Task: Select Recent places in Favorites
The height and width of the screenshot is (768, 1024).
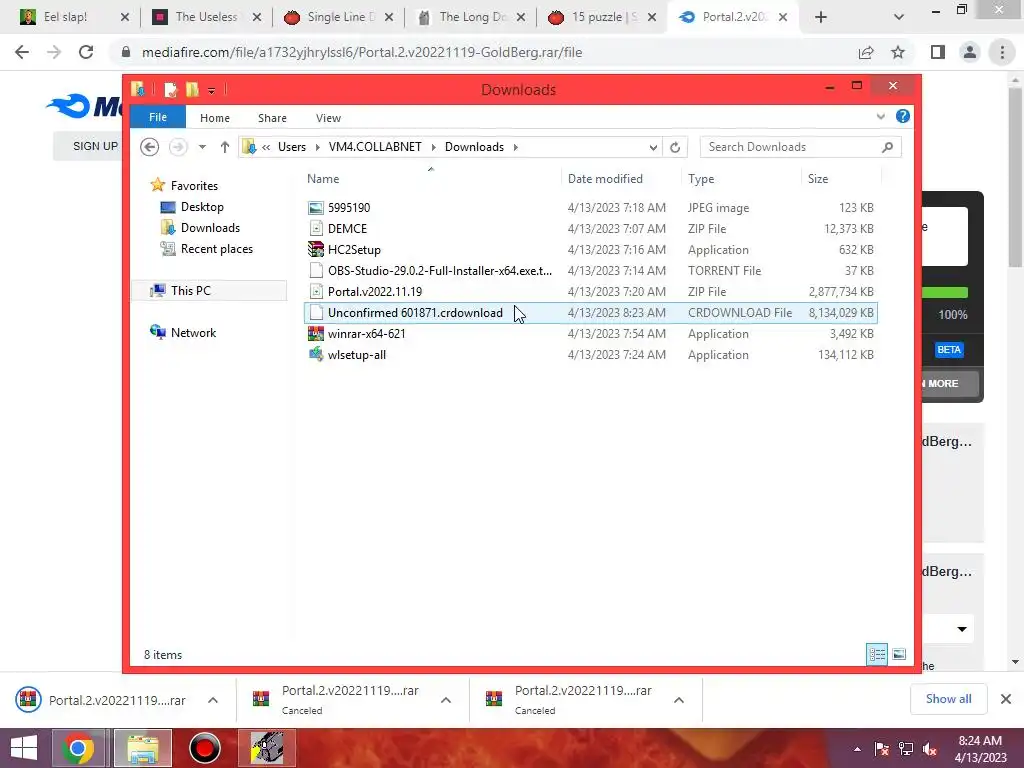Action: [216, 249]
